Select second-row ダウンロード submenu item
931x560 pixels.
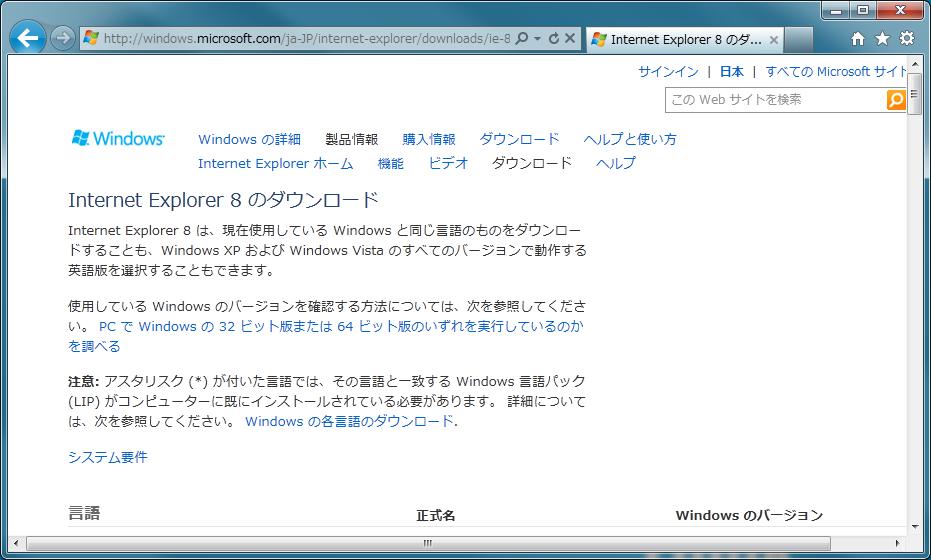click(532, 163)
